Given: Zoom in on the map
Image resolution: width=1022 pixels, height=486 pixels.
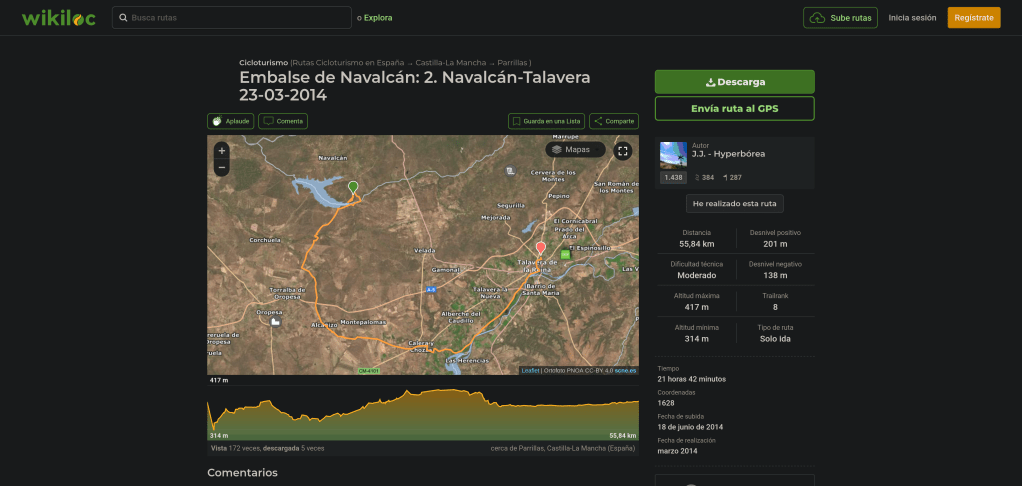Looking at the screenshot, I should 222,151.
